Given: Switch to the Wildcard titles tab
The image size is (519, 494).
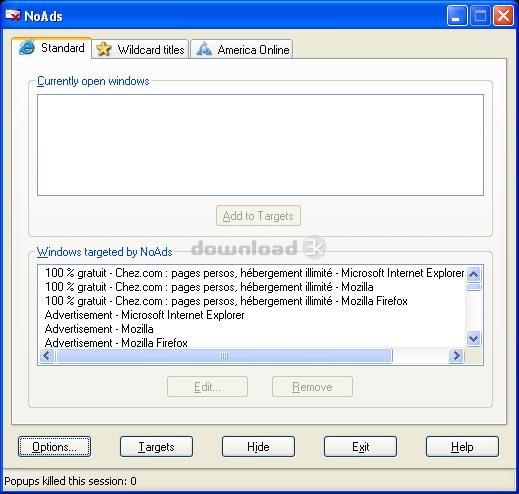Looking at the screenshot, I should tap(140, 49).
